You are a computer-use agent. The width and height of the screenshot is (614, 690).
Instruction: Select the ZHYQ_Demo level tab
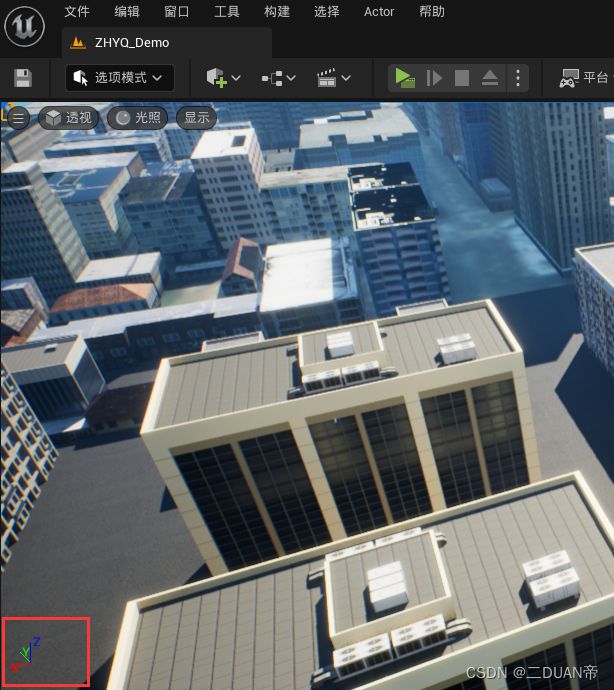(x=166, y=43)
